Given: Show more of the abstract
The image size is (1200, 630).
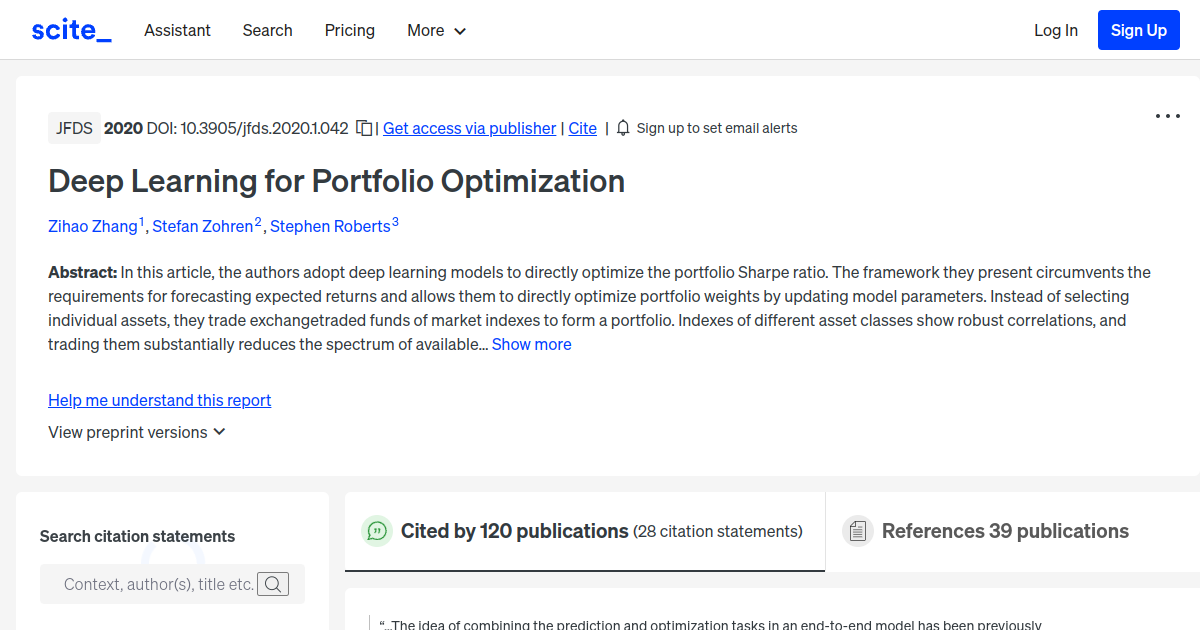Looking at the screenshot, I should coord(531,344).
